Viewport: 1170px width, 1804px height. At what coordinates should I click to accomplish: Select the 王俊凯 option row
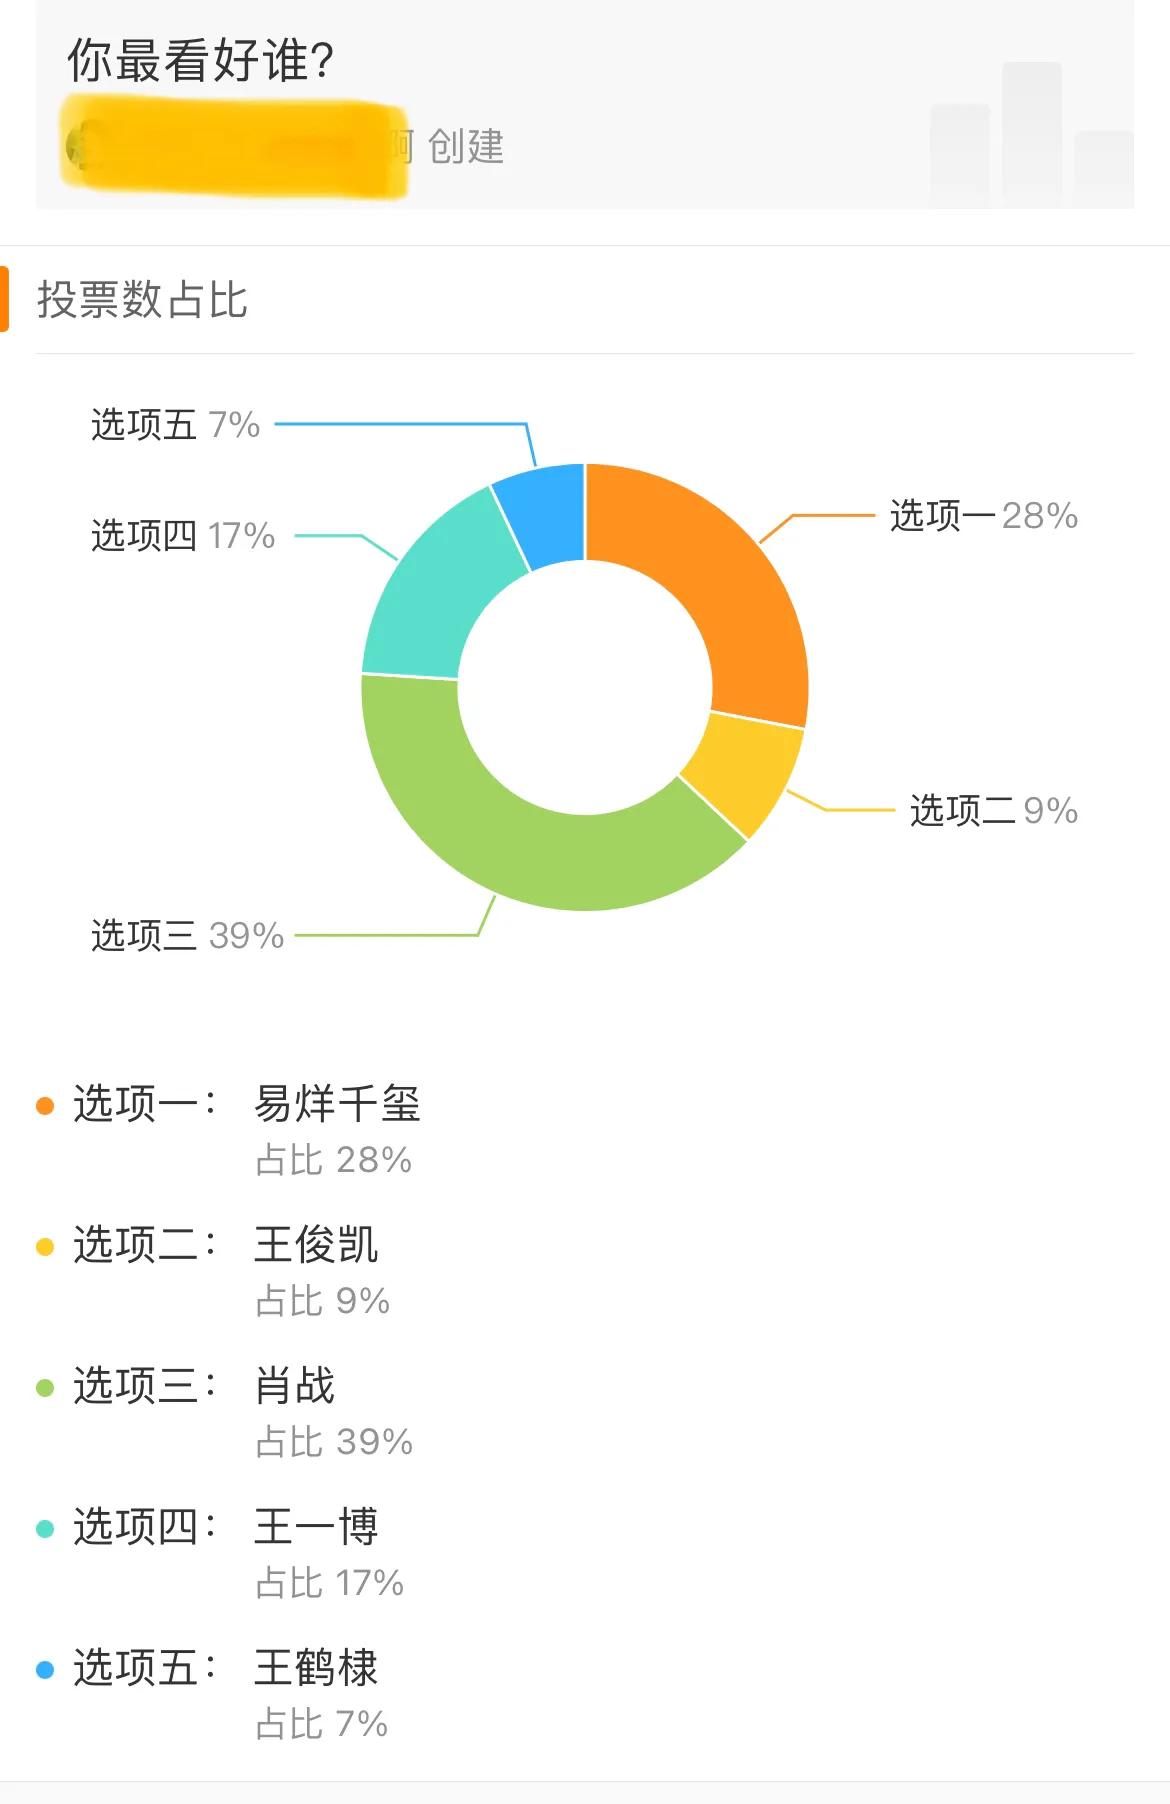(585, 1271)
